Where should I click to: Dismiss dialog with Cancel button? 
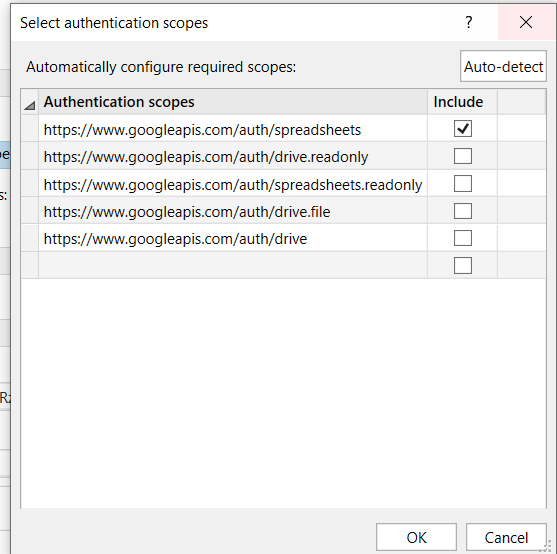point(506,537)
